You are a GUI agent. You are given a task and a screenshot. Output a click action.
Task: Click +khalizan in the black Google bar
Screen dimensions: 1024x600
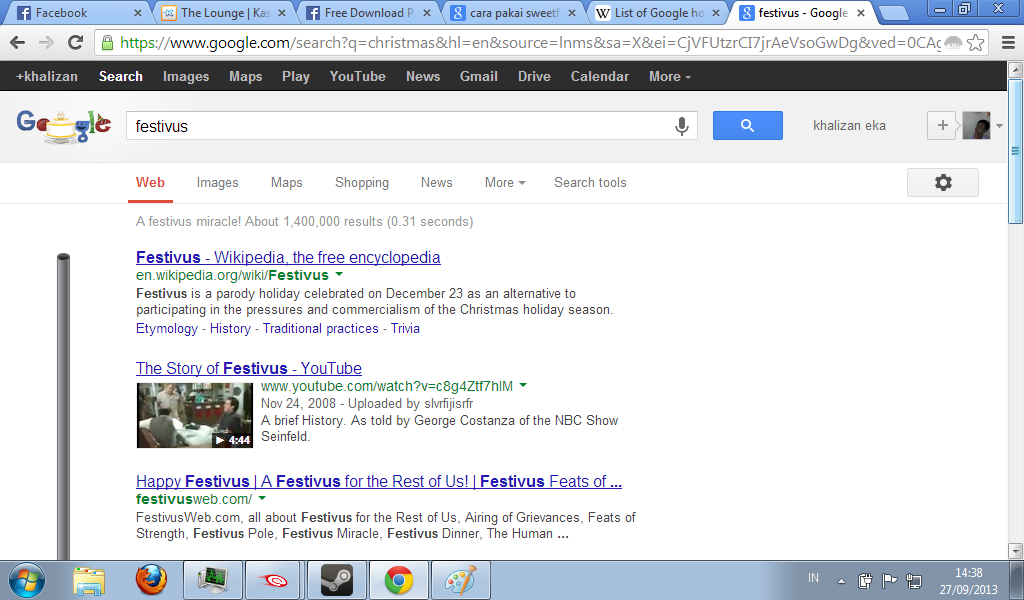click(x=47, y=76)
